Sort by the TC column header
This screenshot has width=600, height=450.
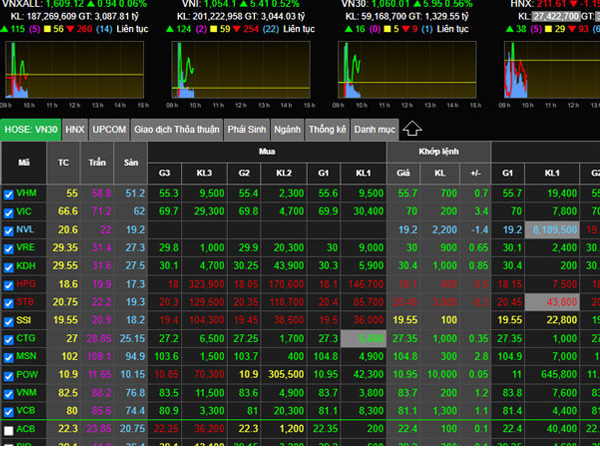coord(63,163)
